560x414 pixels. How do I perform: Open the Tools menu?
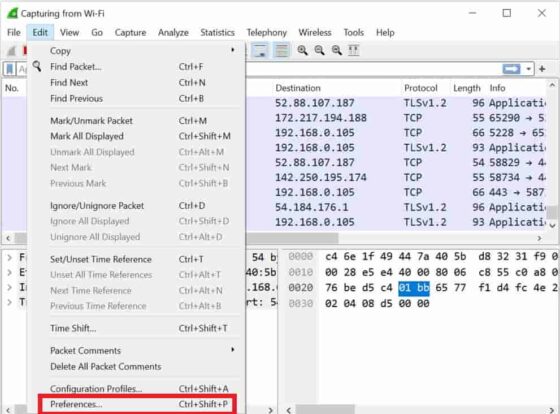354,33
